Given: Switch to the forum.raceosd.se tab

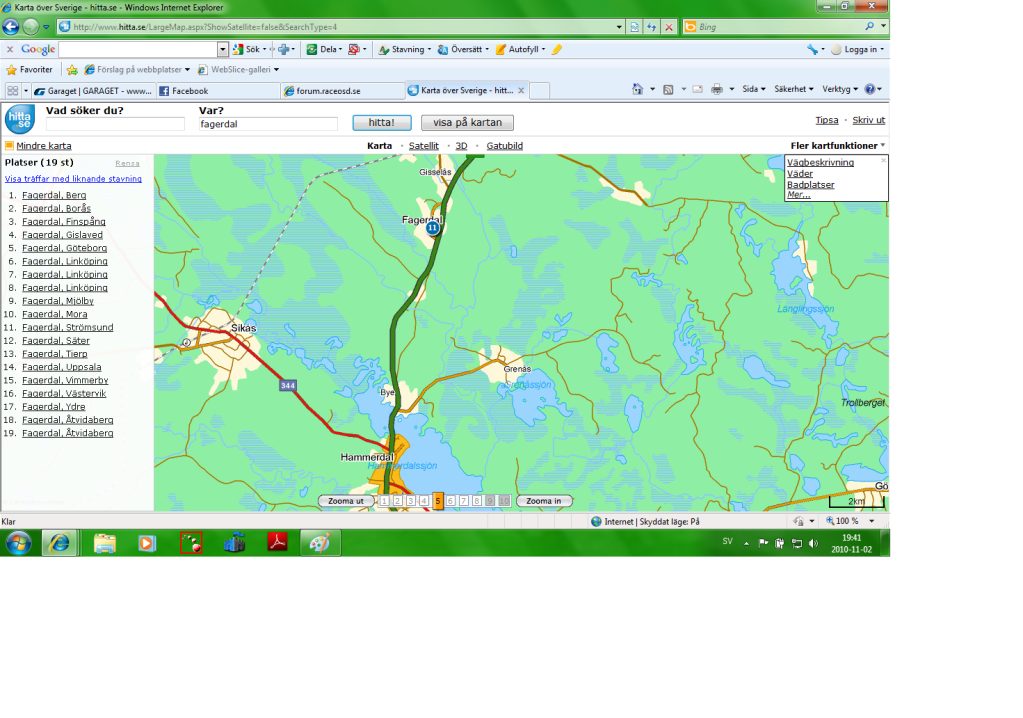Looking at the screenshot, I should pyautogui.click(x=335, y=91).
